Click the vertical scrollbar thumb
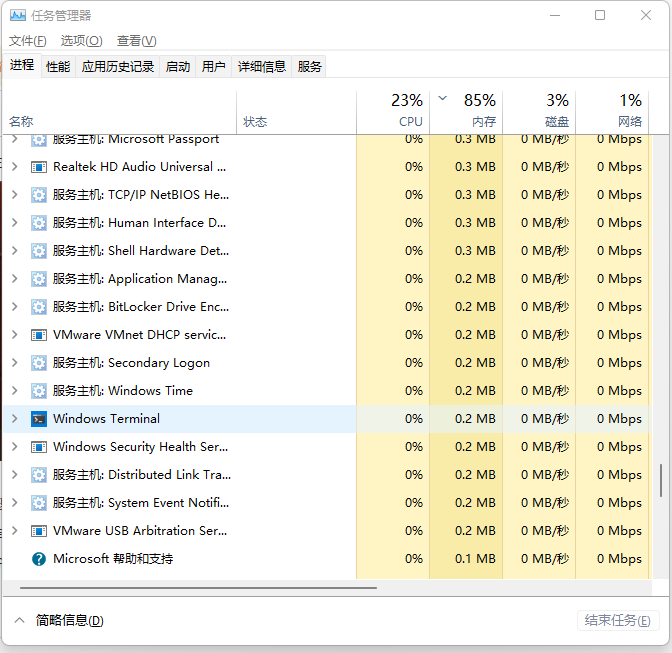Screen dimensions: 672x653 tap(661, 481)
